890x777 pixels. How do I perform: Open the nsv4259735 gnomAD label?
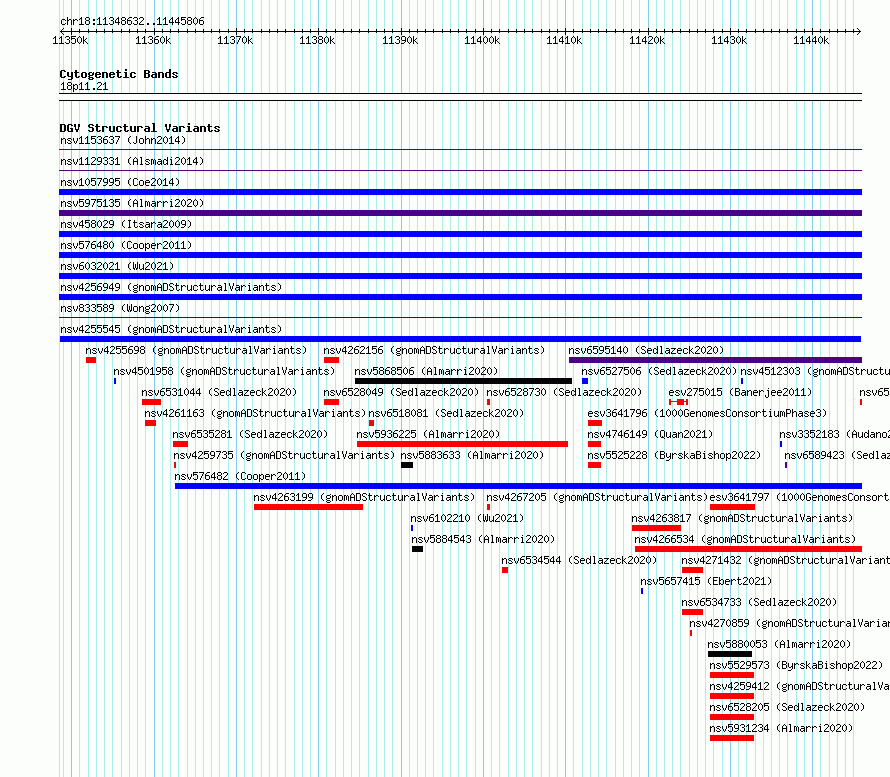pos(284,455)
